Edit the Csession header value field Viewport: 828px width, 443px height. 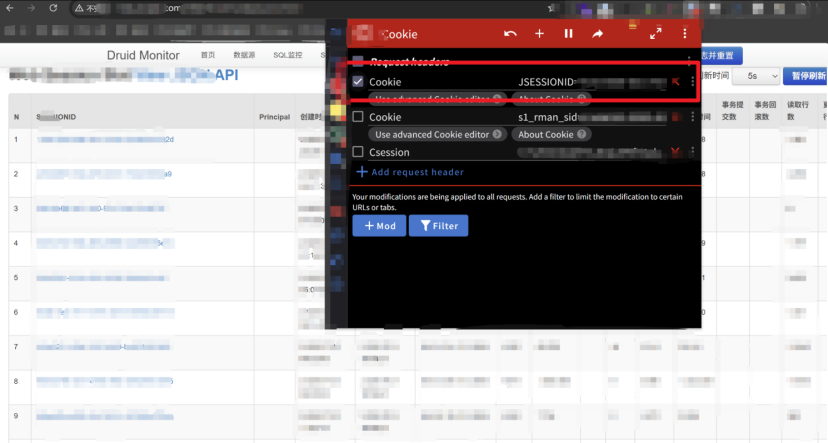tap(592, 152)
